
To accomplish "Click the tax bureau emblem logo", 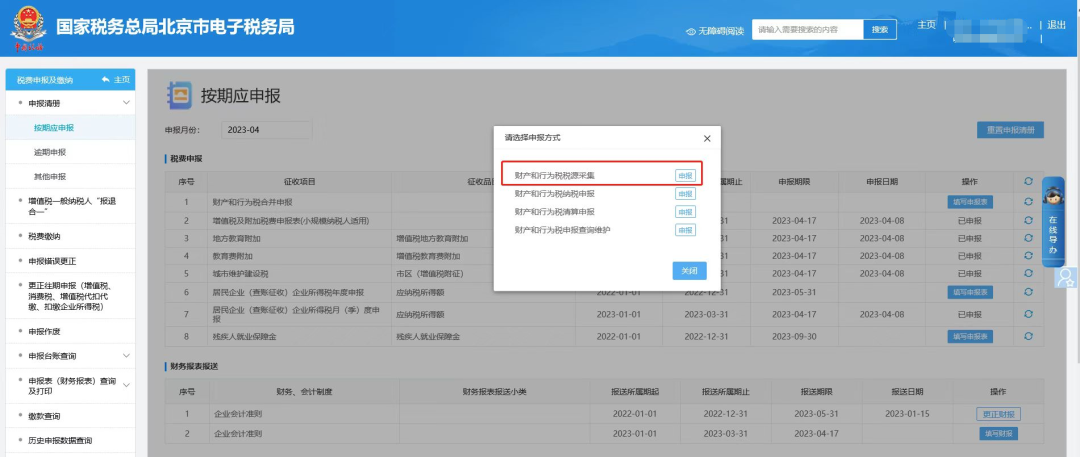I will coord(28,28).
